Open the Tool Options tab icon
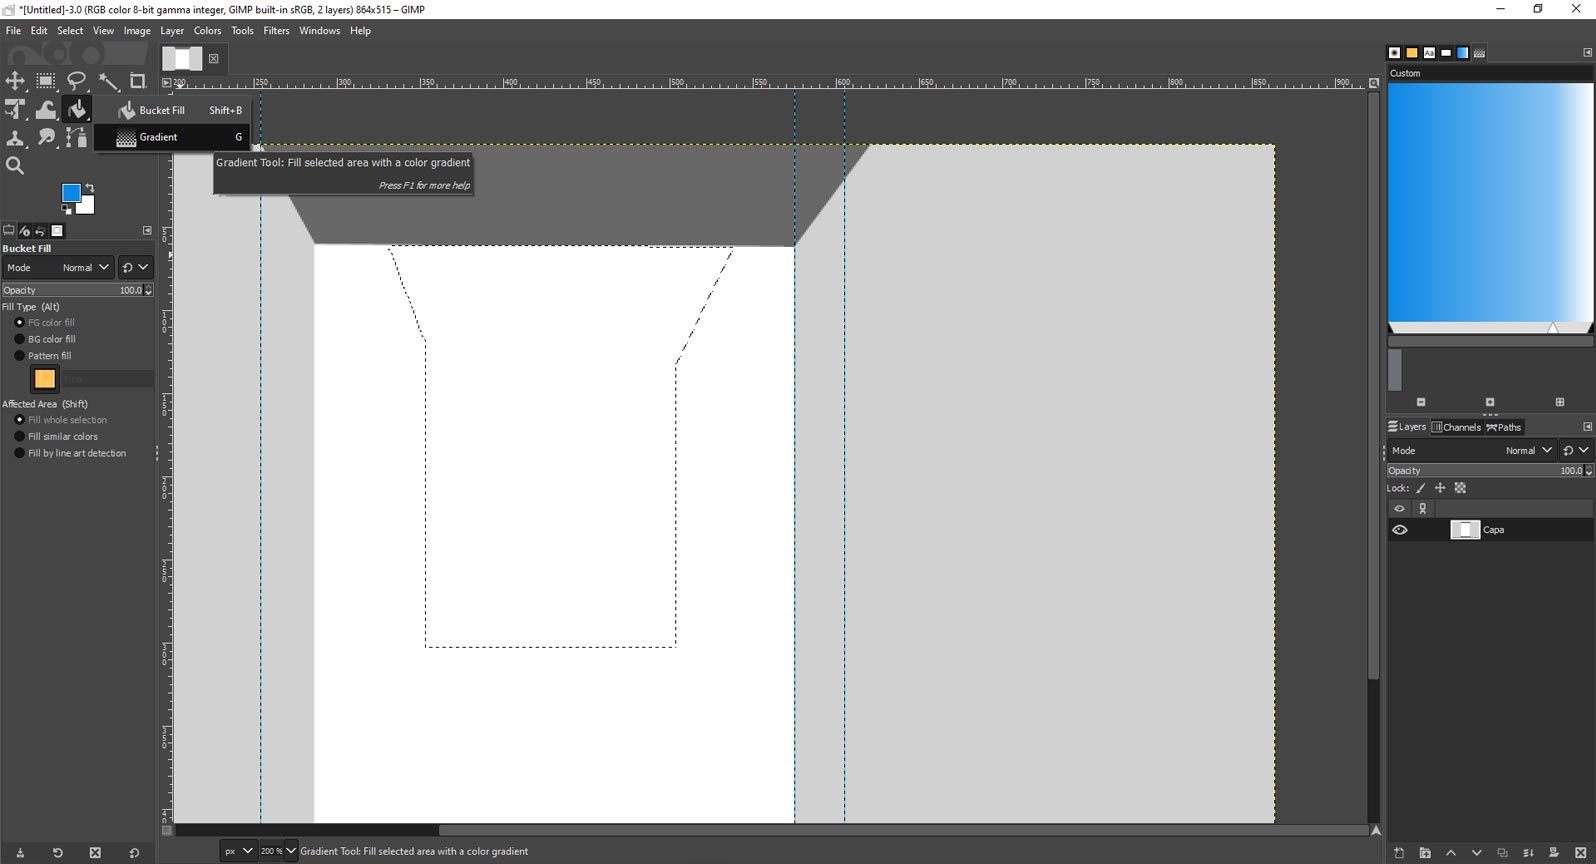Viewport: 1596px width, 864px height. tap(9, 231)
